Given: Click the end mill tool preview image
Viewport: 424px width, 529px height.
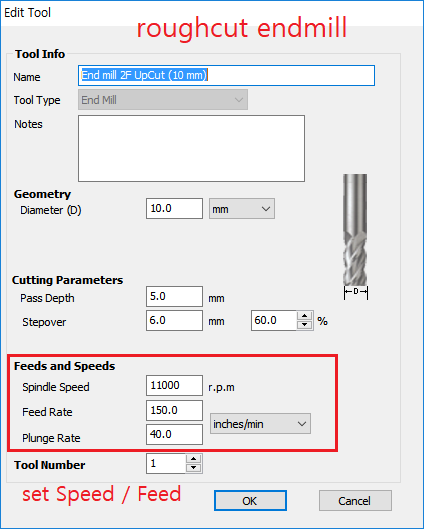Looking at the screenshot, I should (x=356, y=236).
